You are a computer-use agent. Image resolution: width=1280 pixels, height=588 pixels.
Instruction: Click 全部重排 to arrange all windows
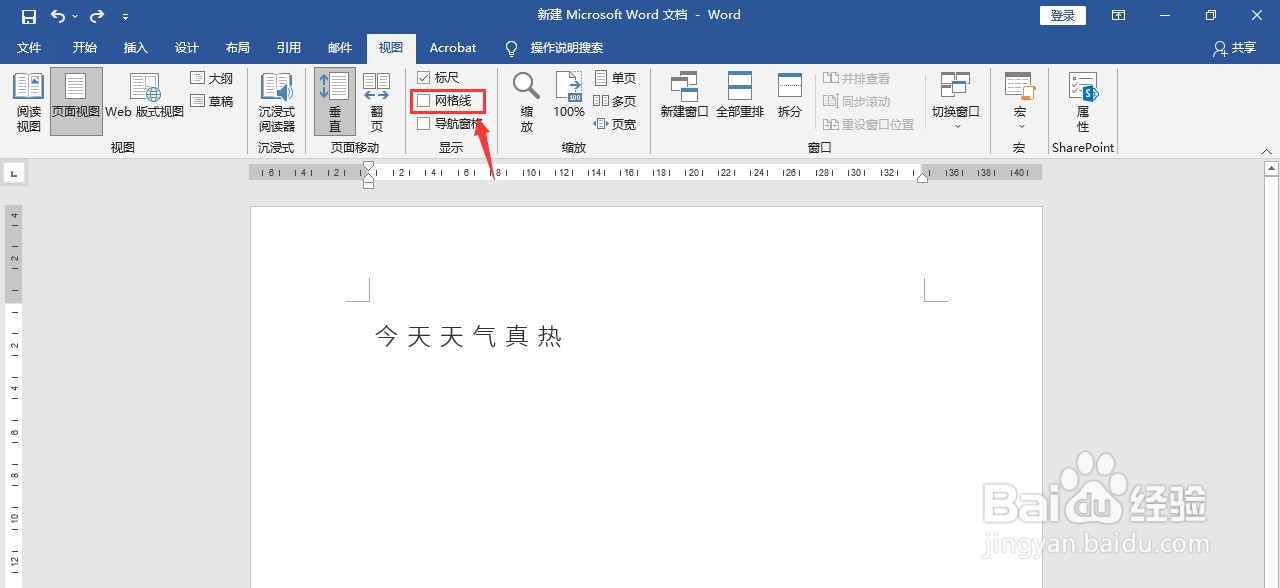pos(740,100)
